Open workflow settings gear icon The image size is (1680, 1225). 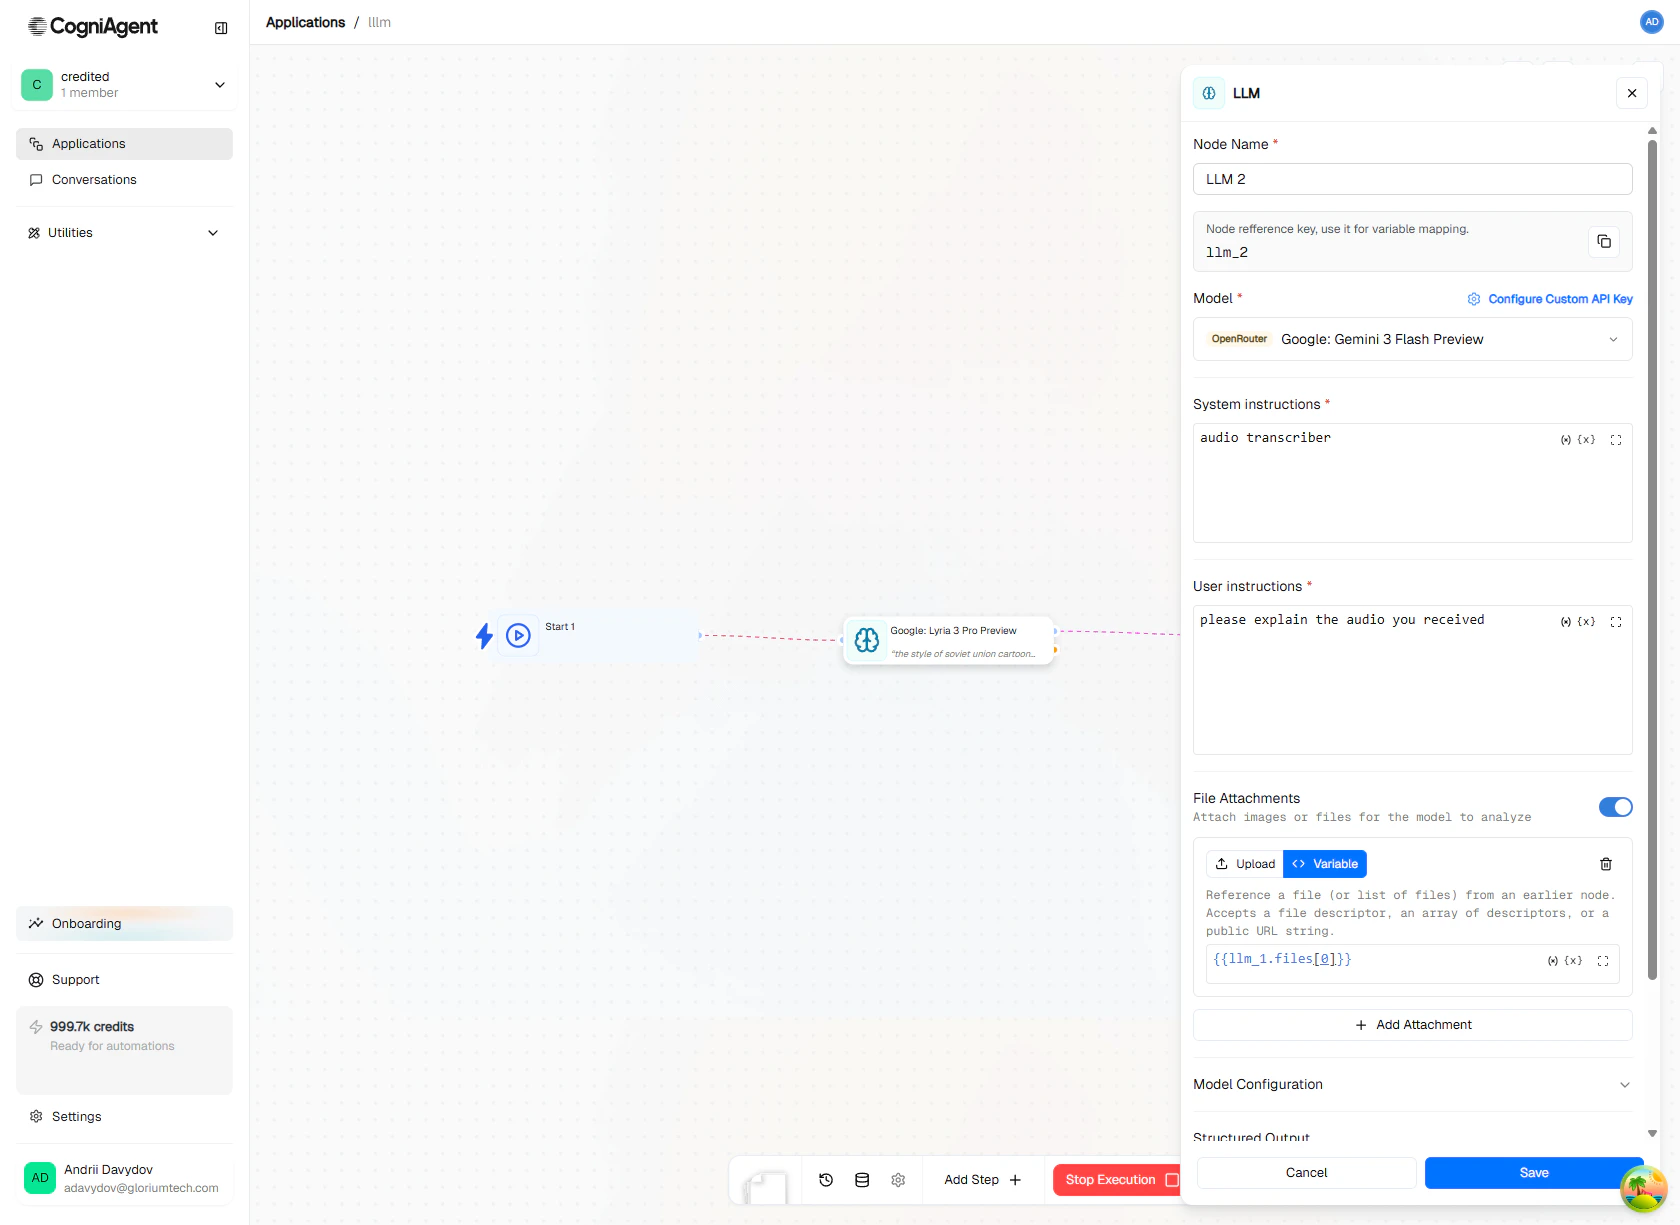pos(898,1180)
